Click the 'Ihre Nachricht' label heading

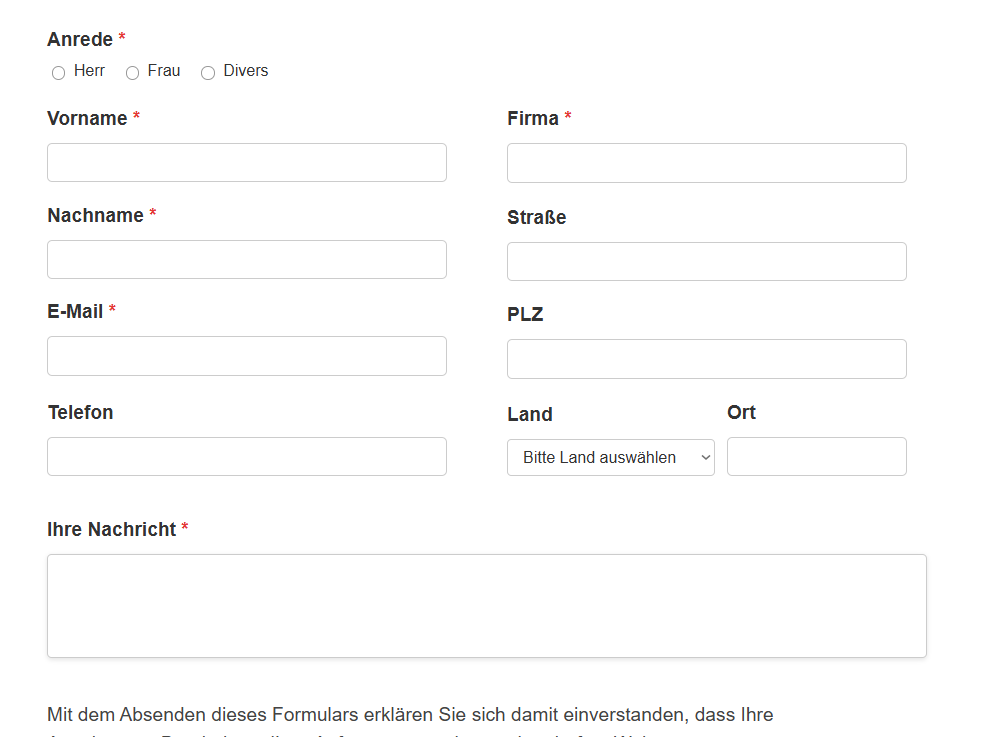(111, 529)
